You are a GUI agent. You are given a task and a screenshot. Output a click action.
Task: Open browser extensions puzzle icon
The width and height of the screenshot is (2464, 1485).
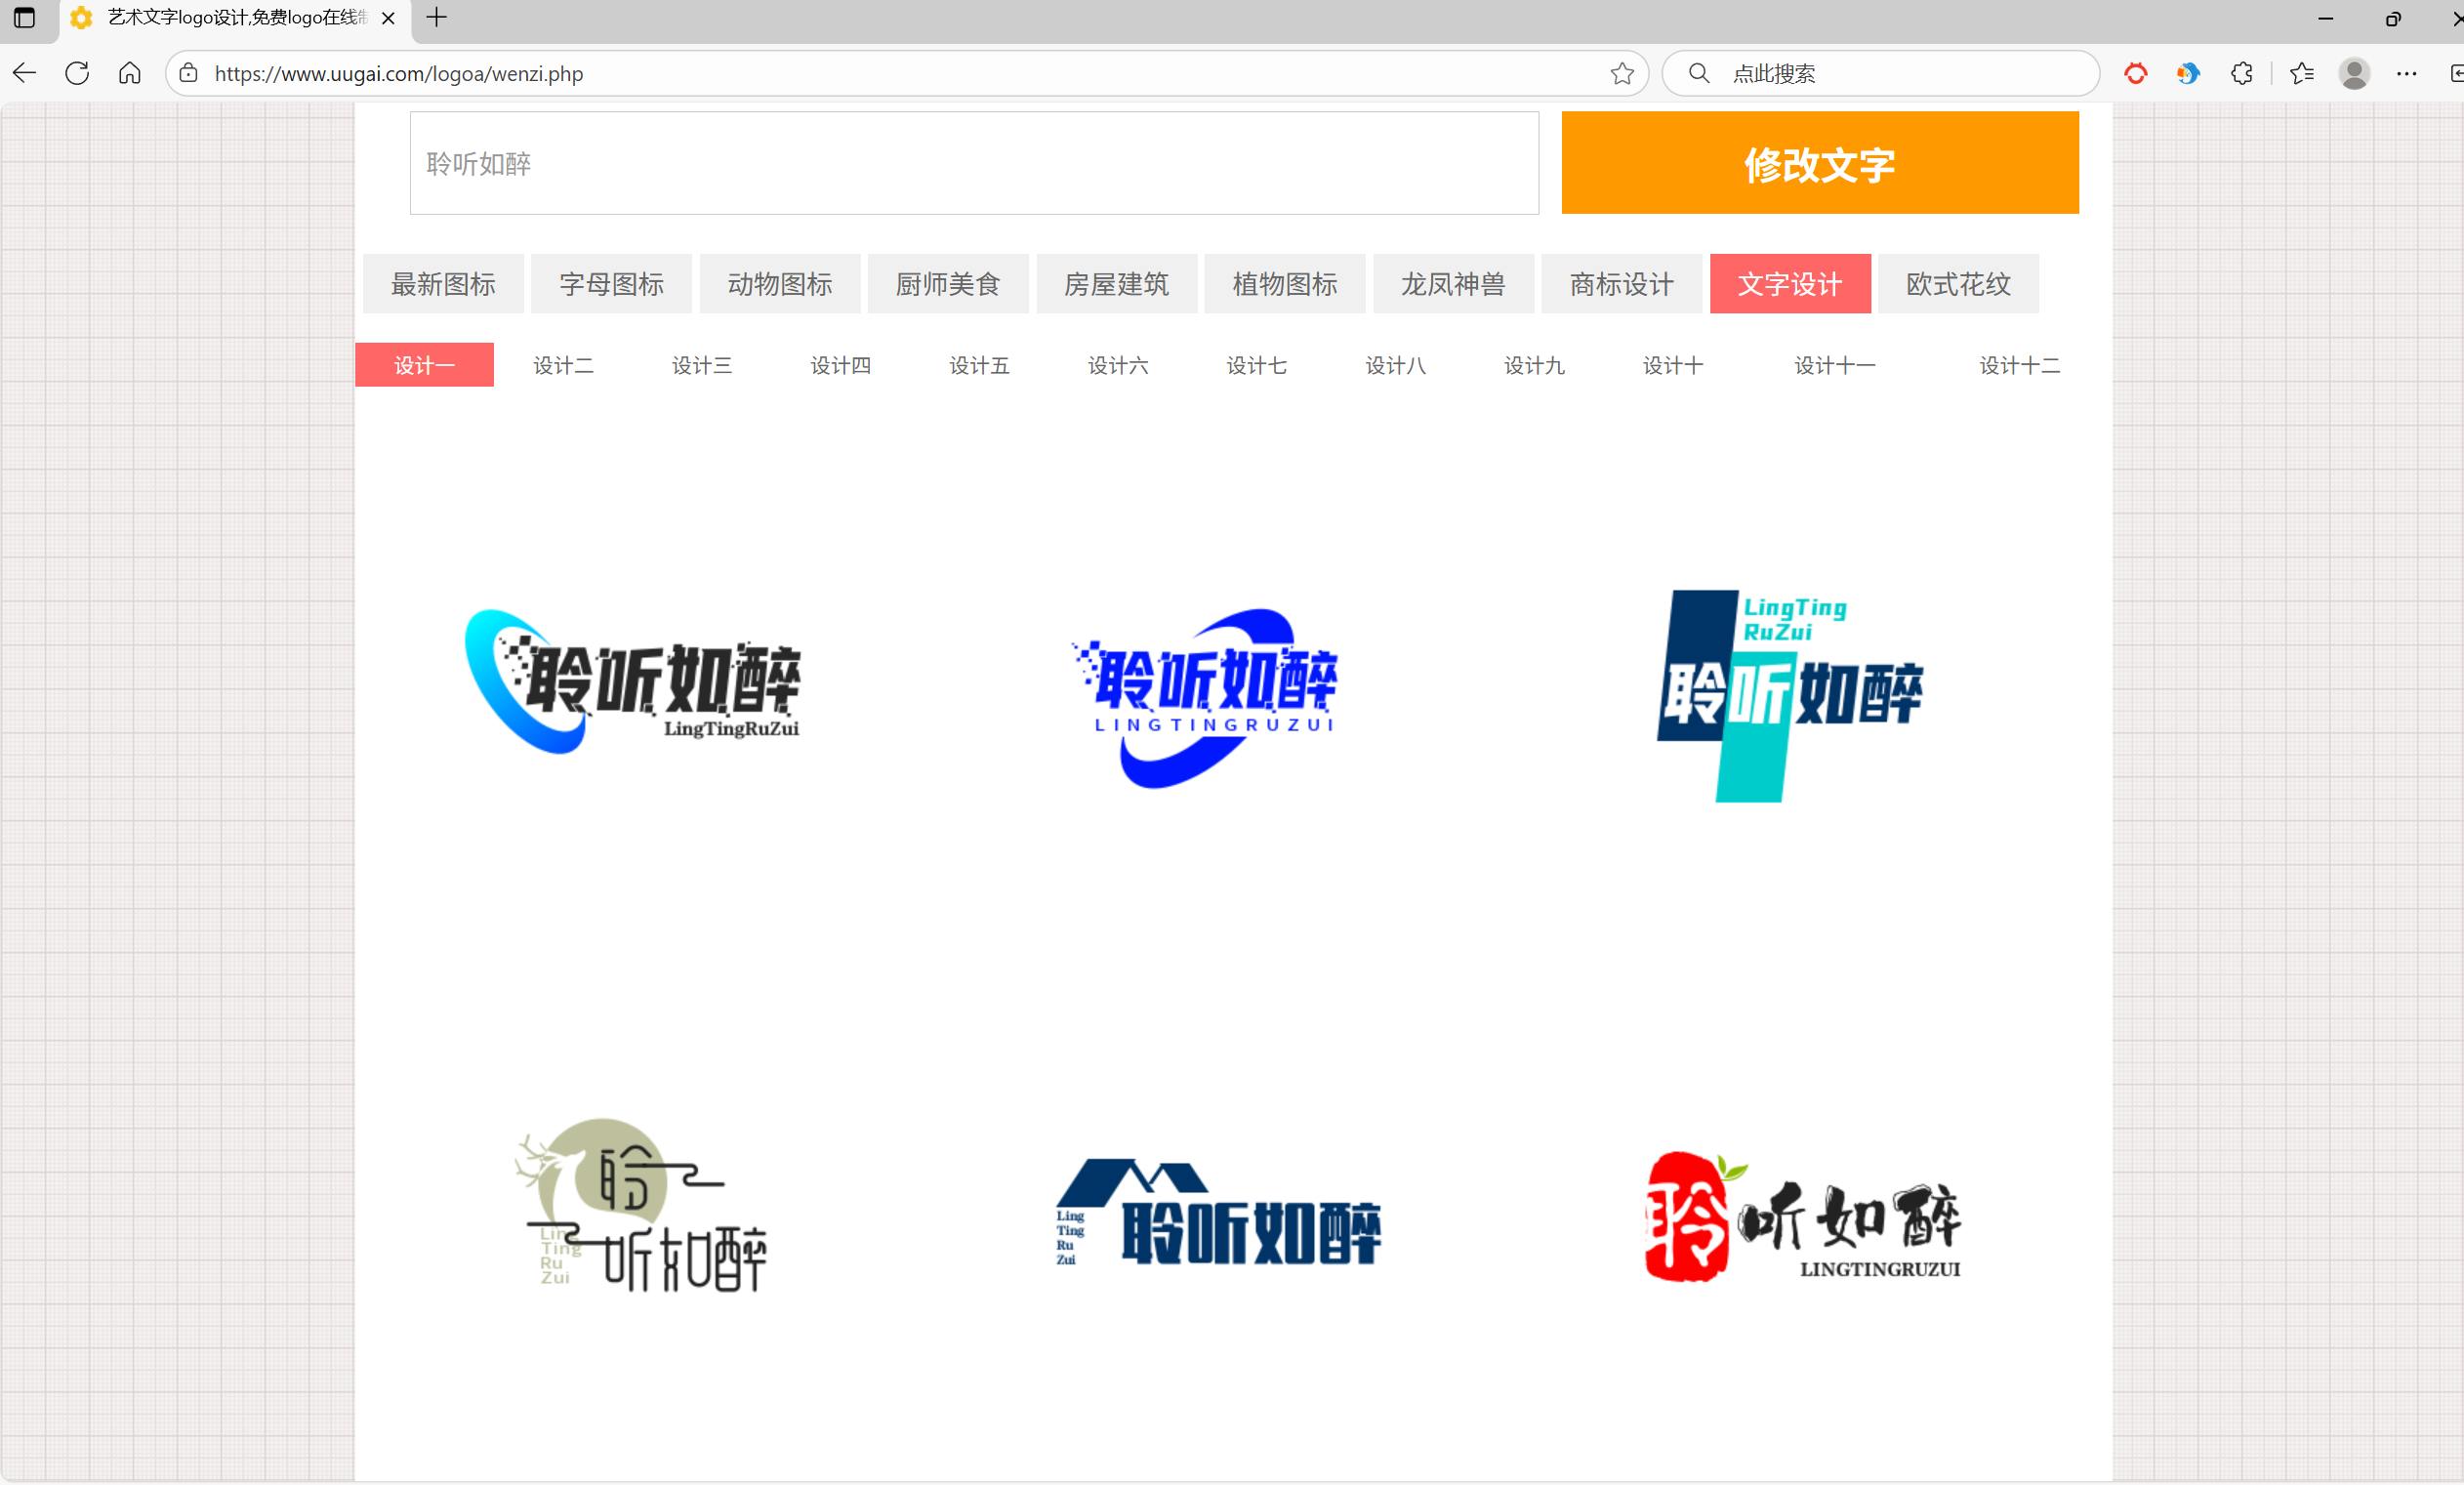[x=2241, y=73]
